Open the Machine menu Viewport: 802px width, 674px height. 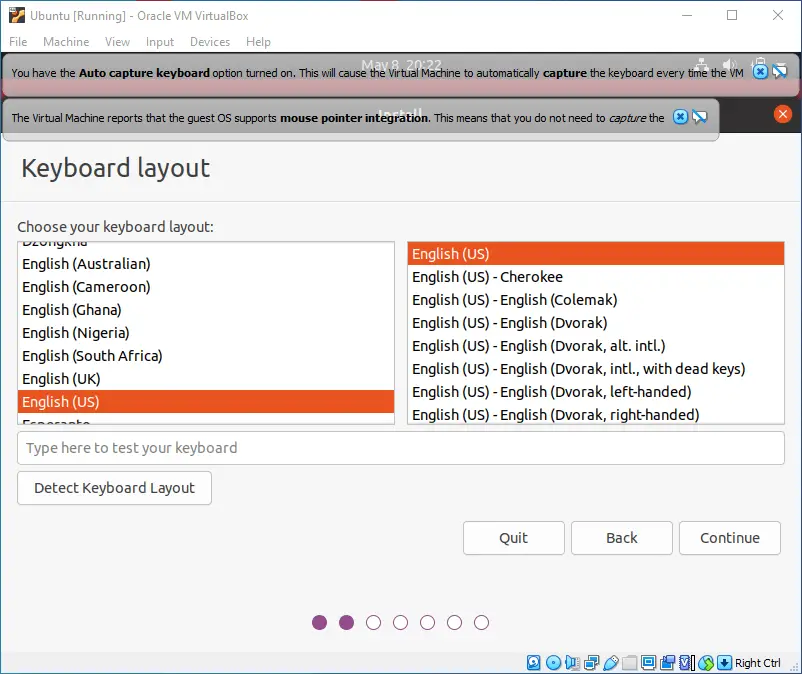[x=66, y=42]
